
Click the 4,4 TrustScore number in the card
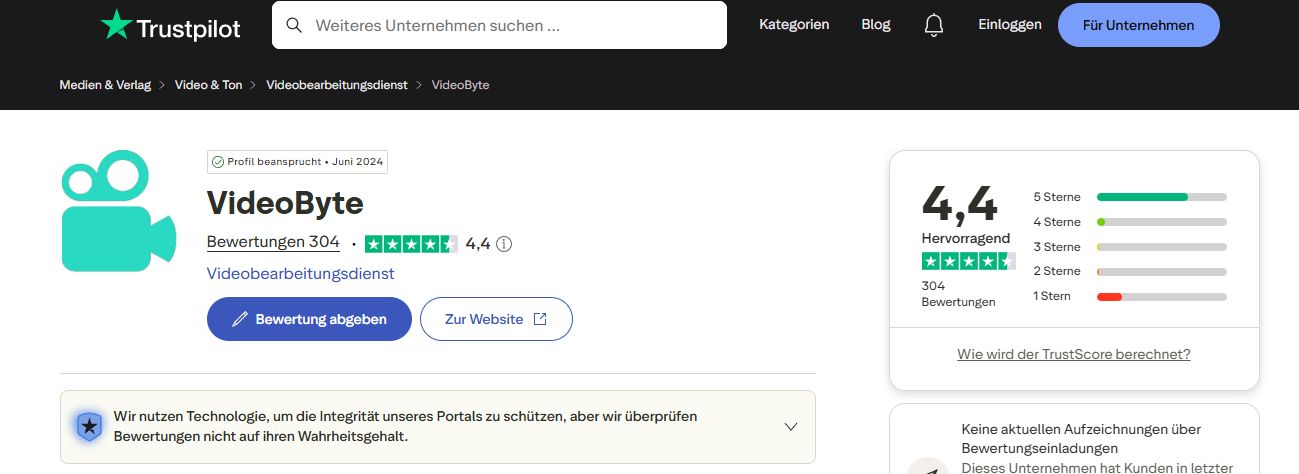(960, 203)
